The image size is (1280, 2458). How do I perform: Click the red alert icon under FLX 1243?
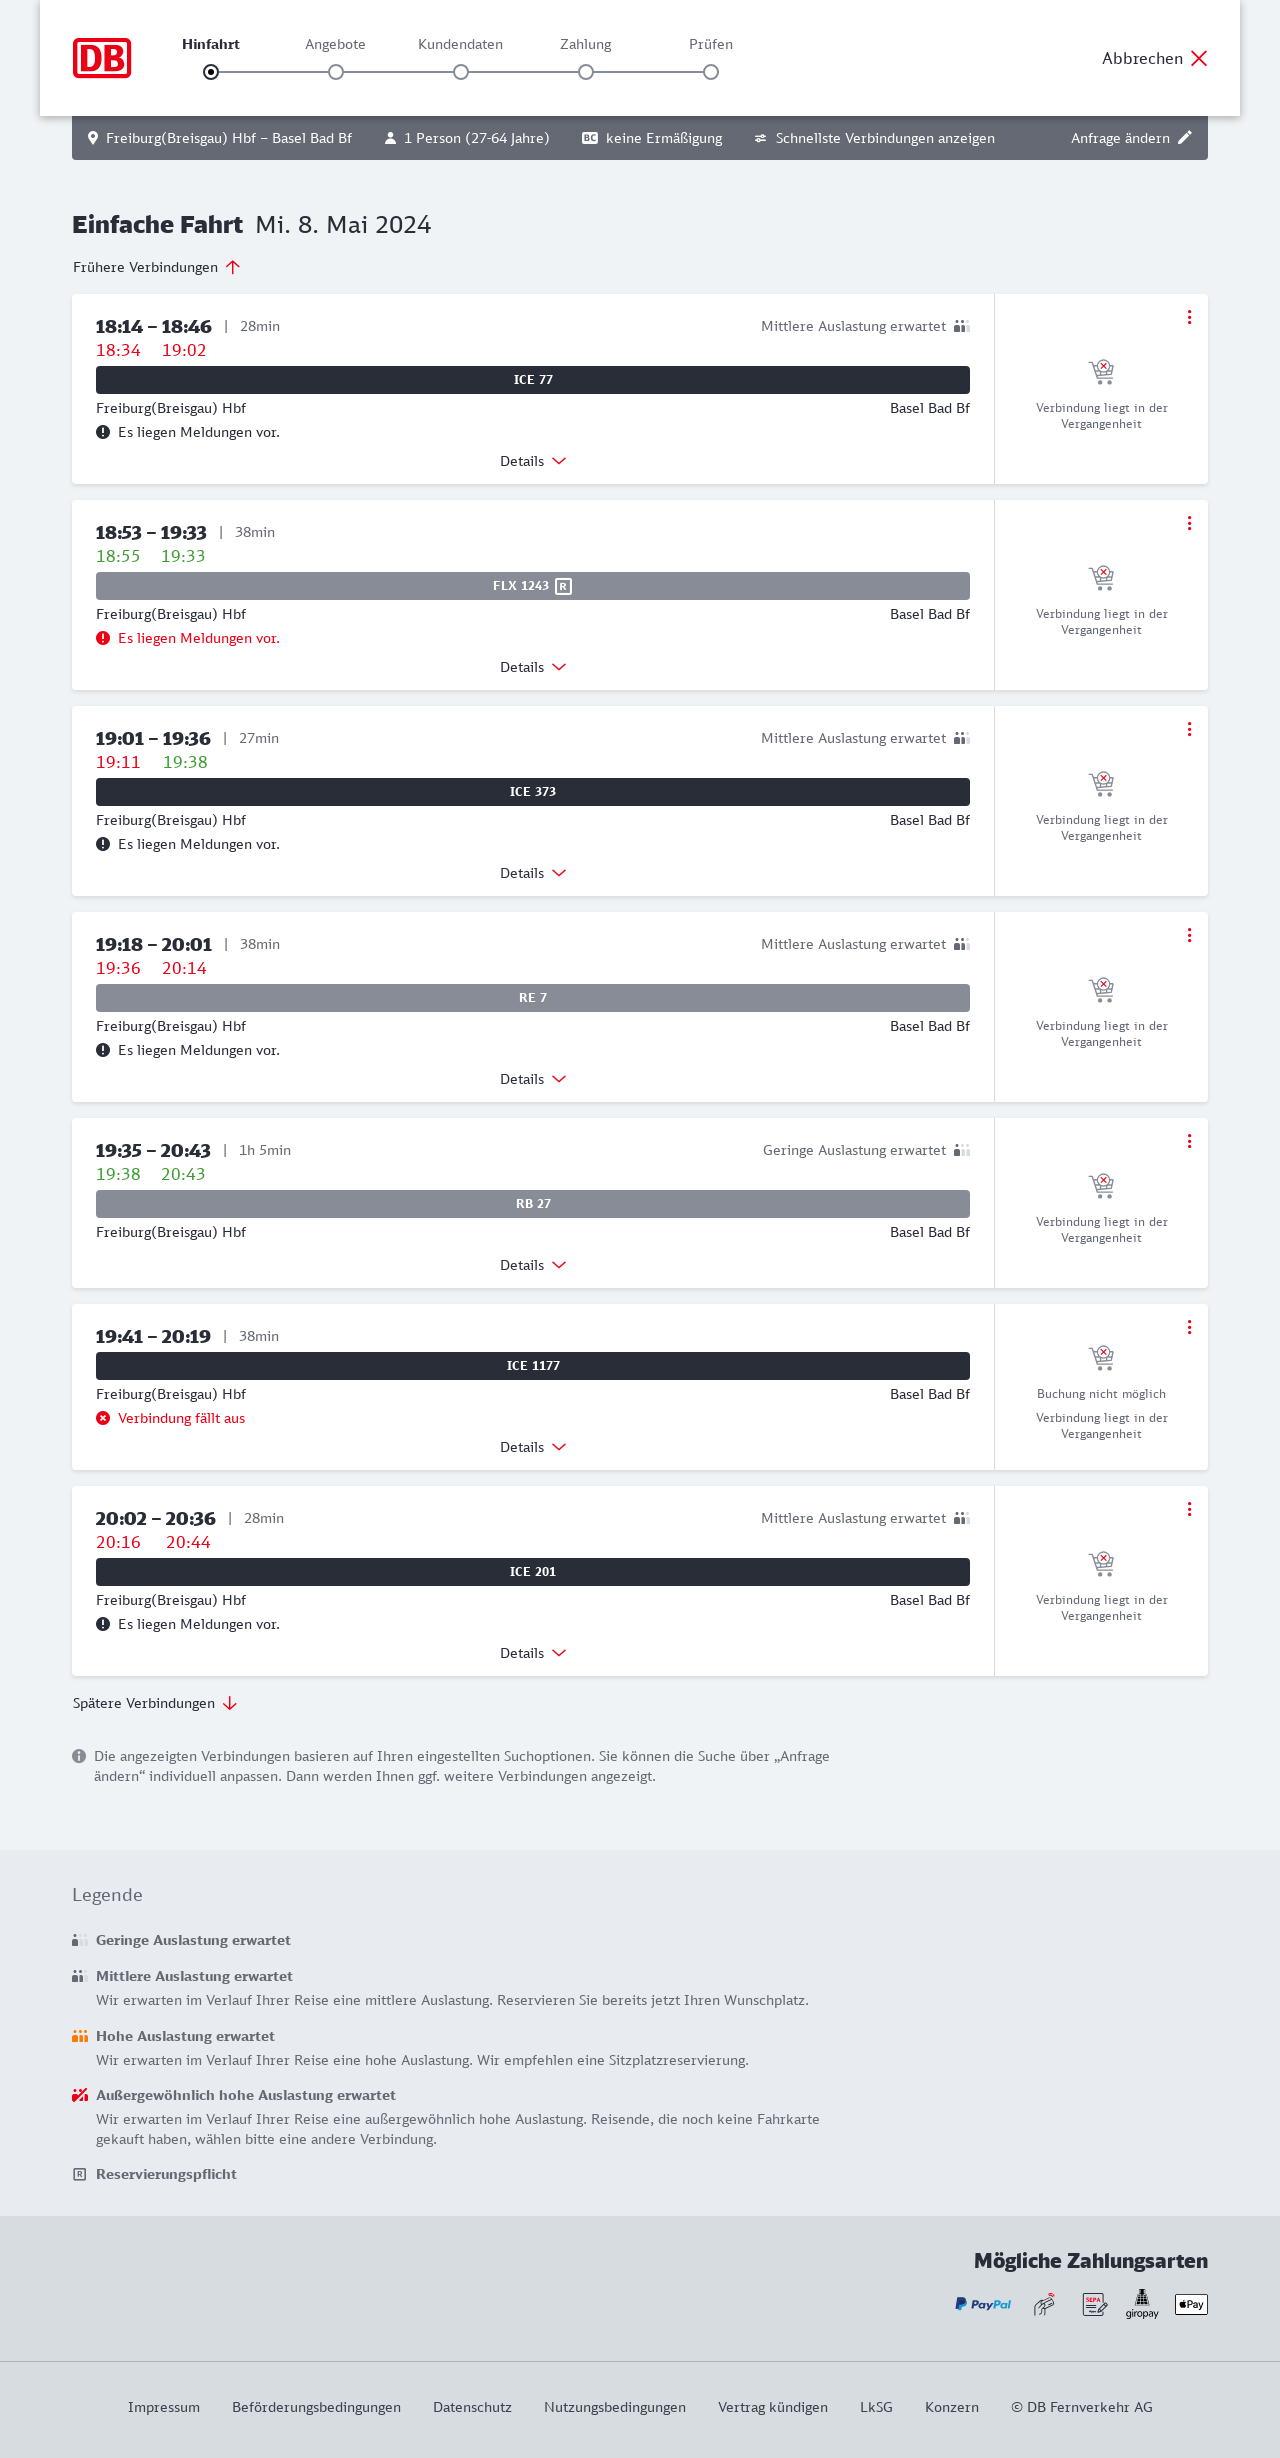point(103,638)
